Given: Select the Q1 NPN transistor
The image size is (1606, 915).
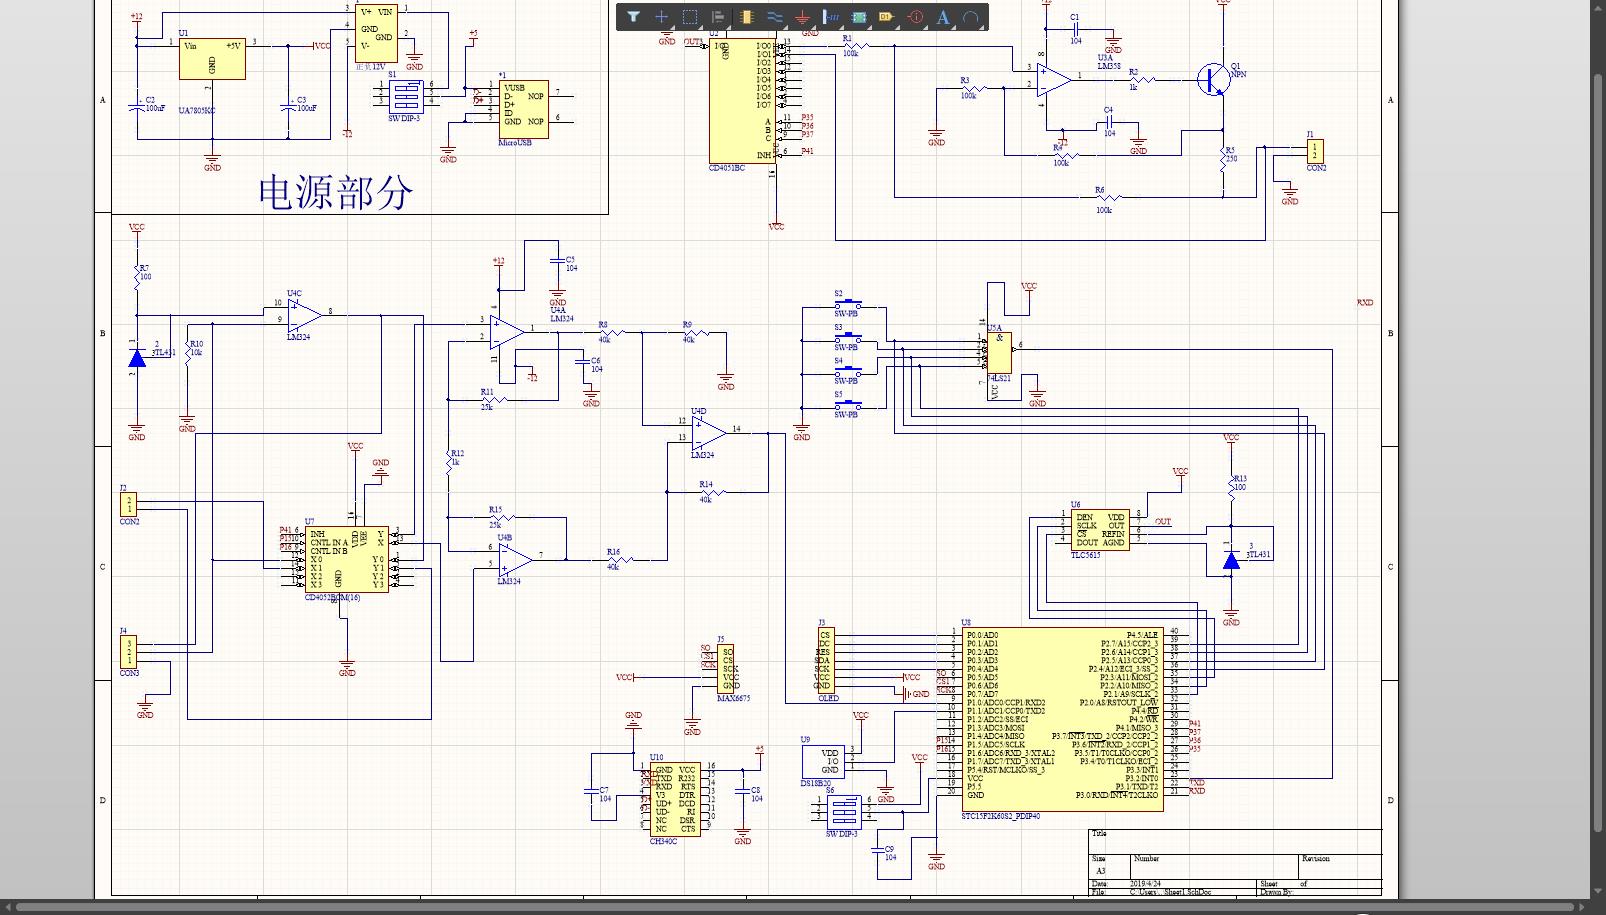Looking at the screenshot, I should 1214,79.
